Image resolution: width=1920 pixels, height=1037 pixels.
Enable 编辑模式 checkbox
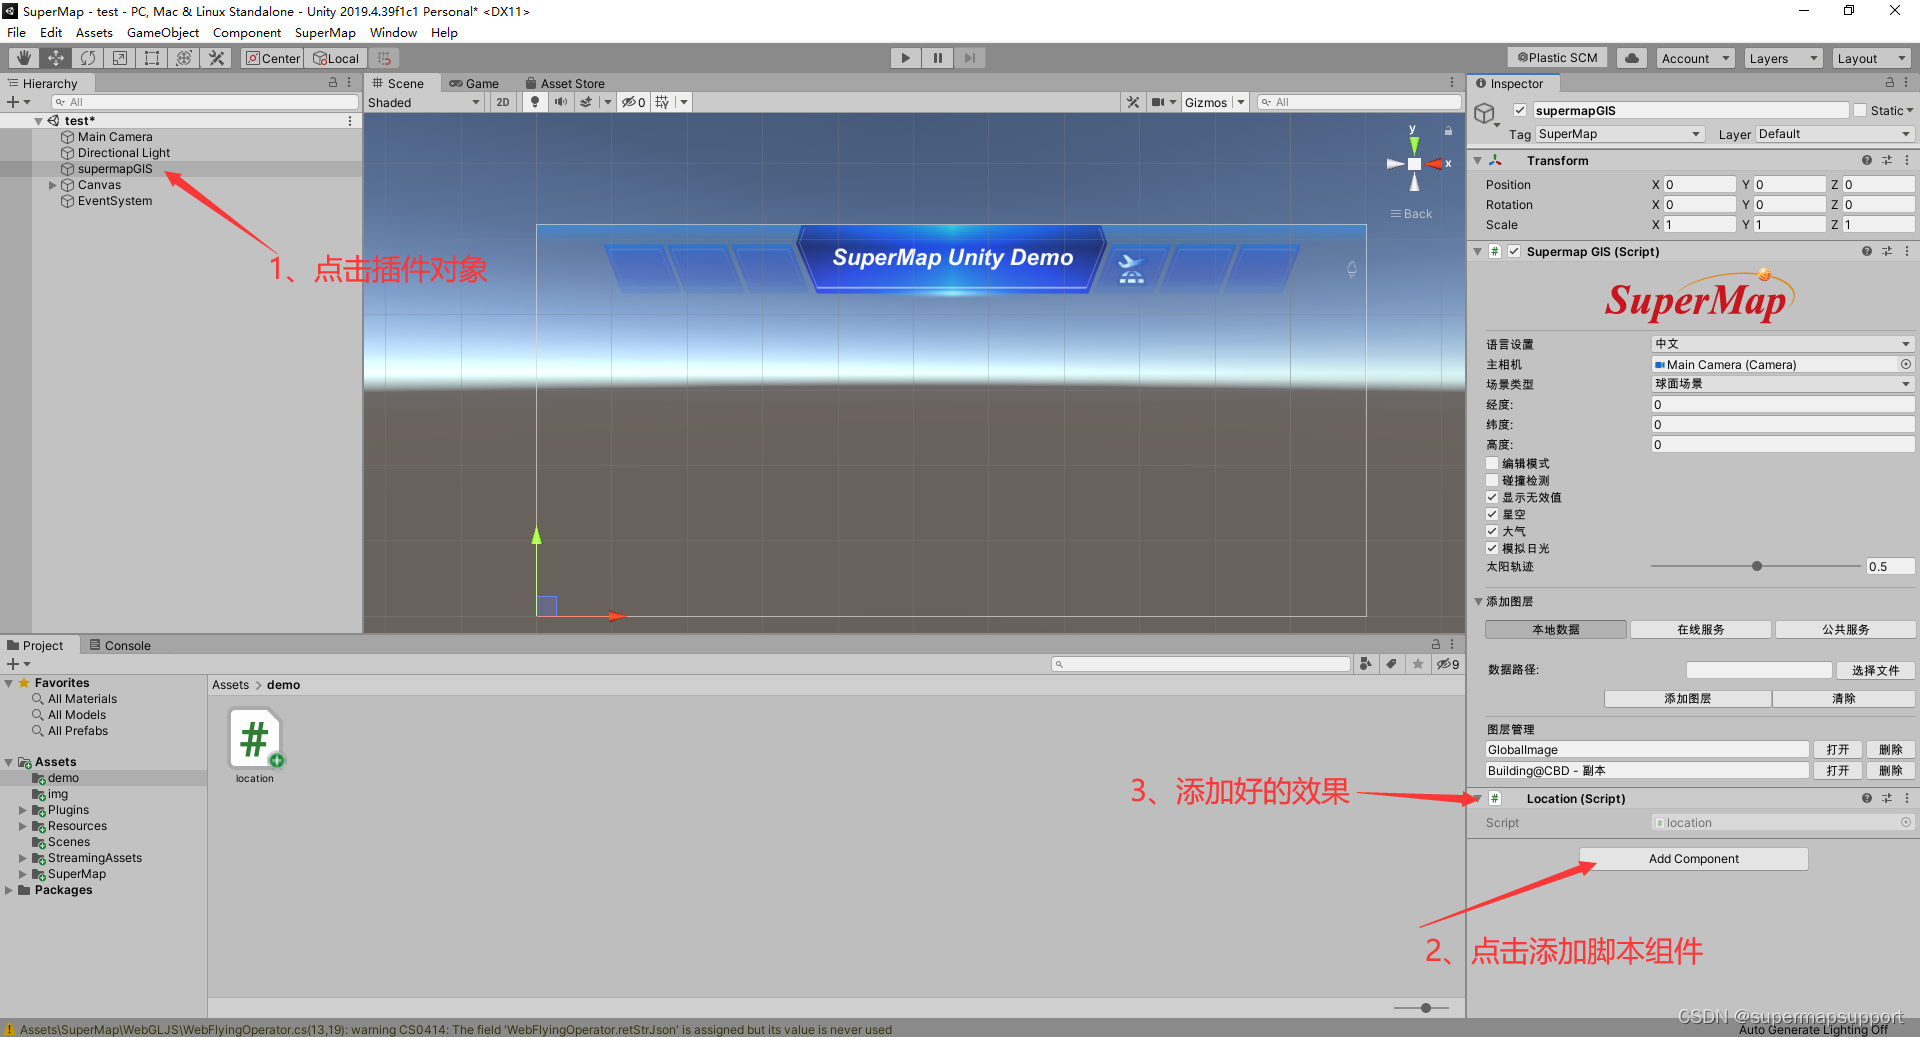point(1492,463)
